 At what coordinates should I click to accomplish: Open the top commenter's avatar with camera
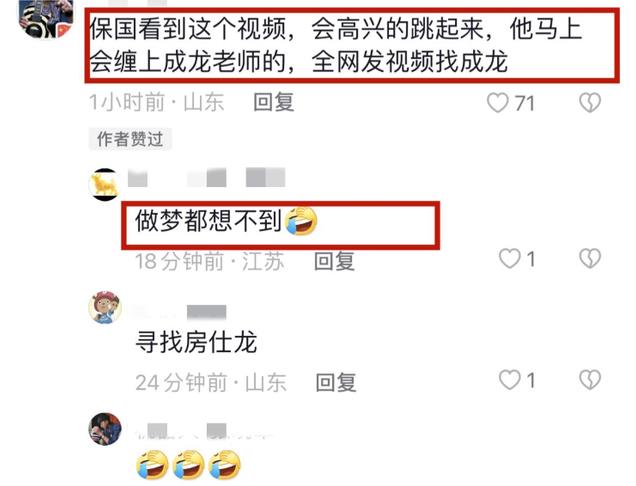pyautogui.click(x=46, y=18)
